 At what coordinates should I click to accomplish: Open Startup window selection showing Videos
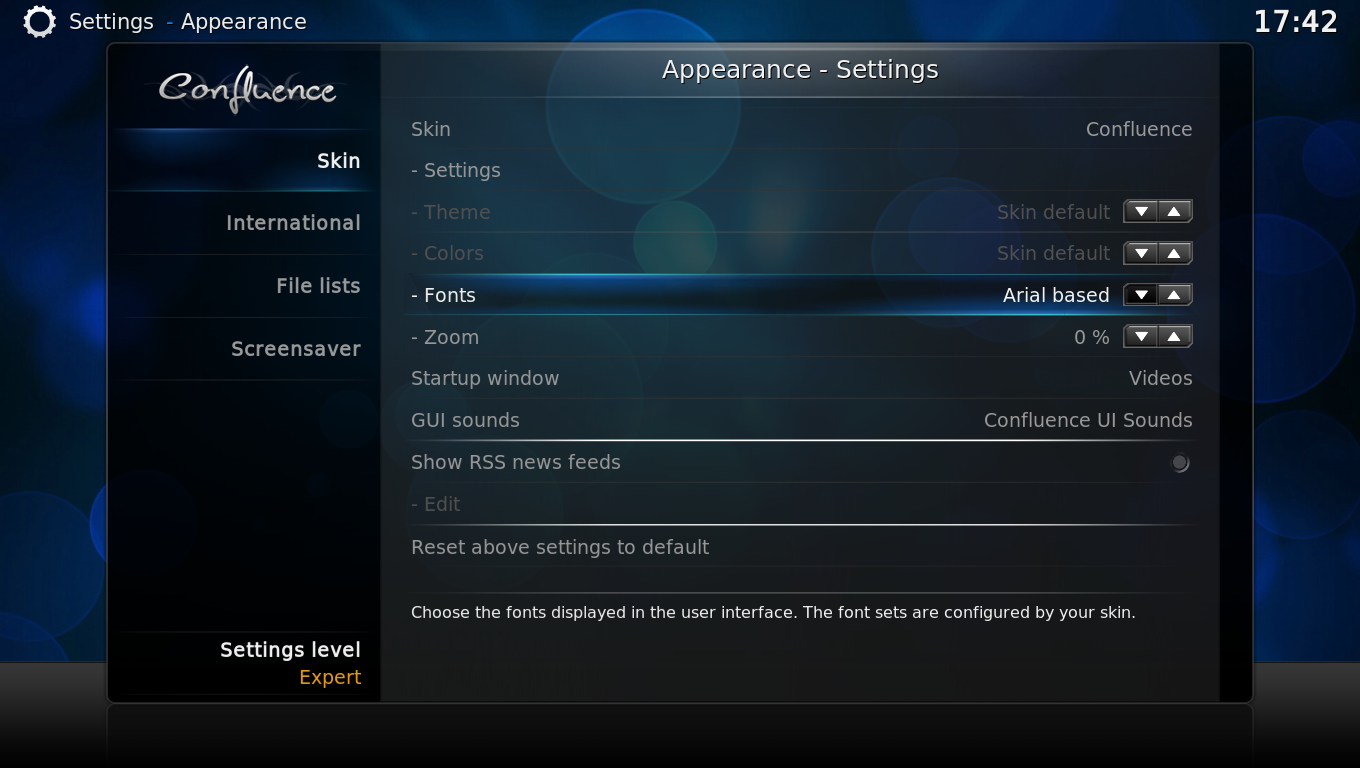801,378
